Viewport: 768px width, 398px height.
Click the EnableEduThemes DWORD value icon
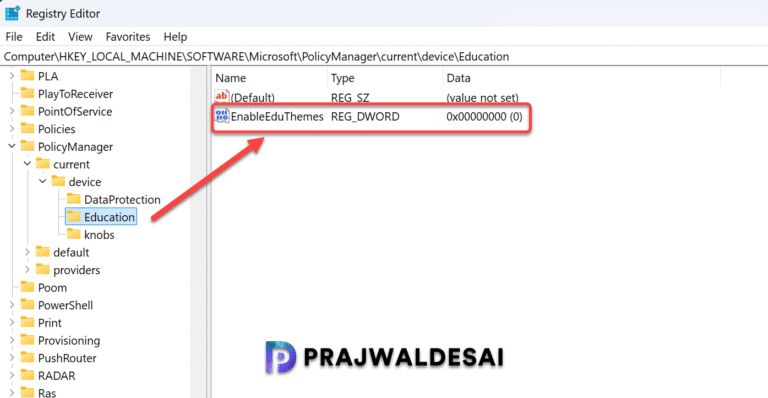pos(222,116)
